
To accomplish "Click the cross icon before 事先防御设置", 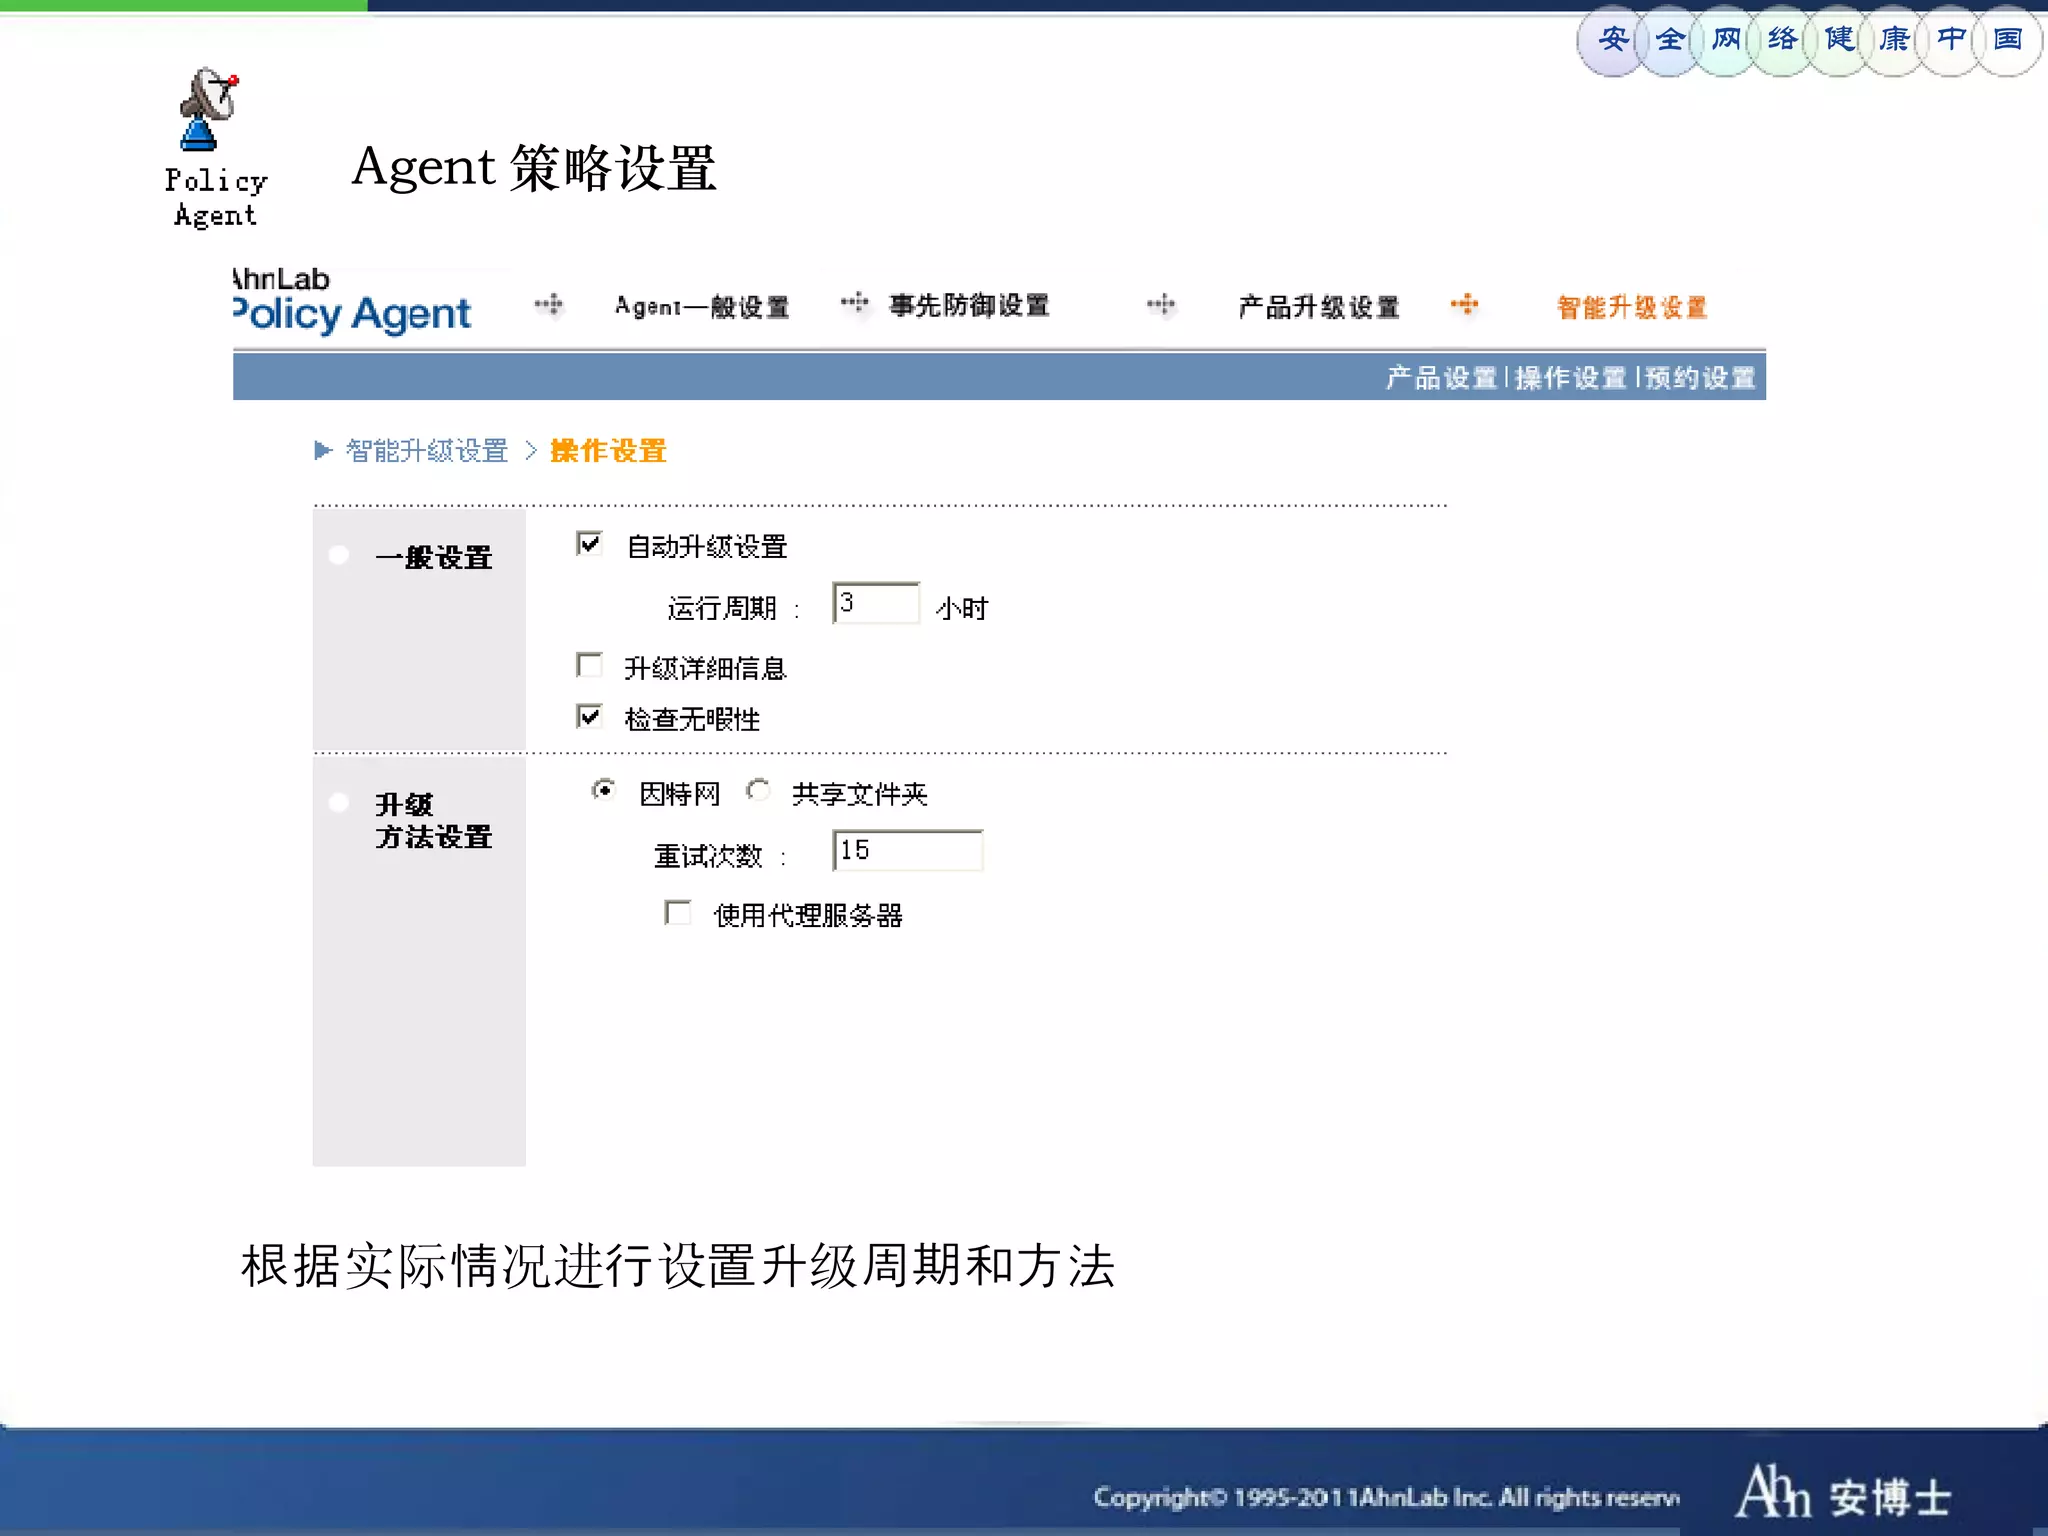I will pyautogui.click(x=855, y=302).
